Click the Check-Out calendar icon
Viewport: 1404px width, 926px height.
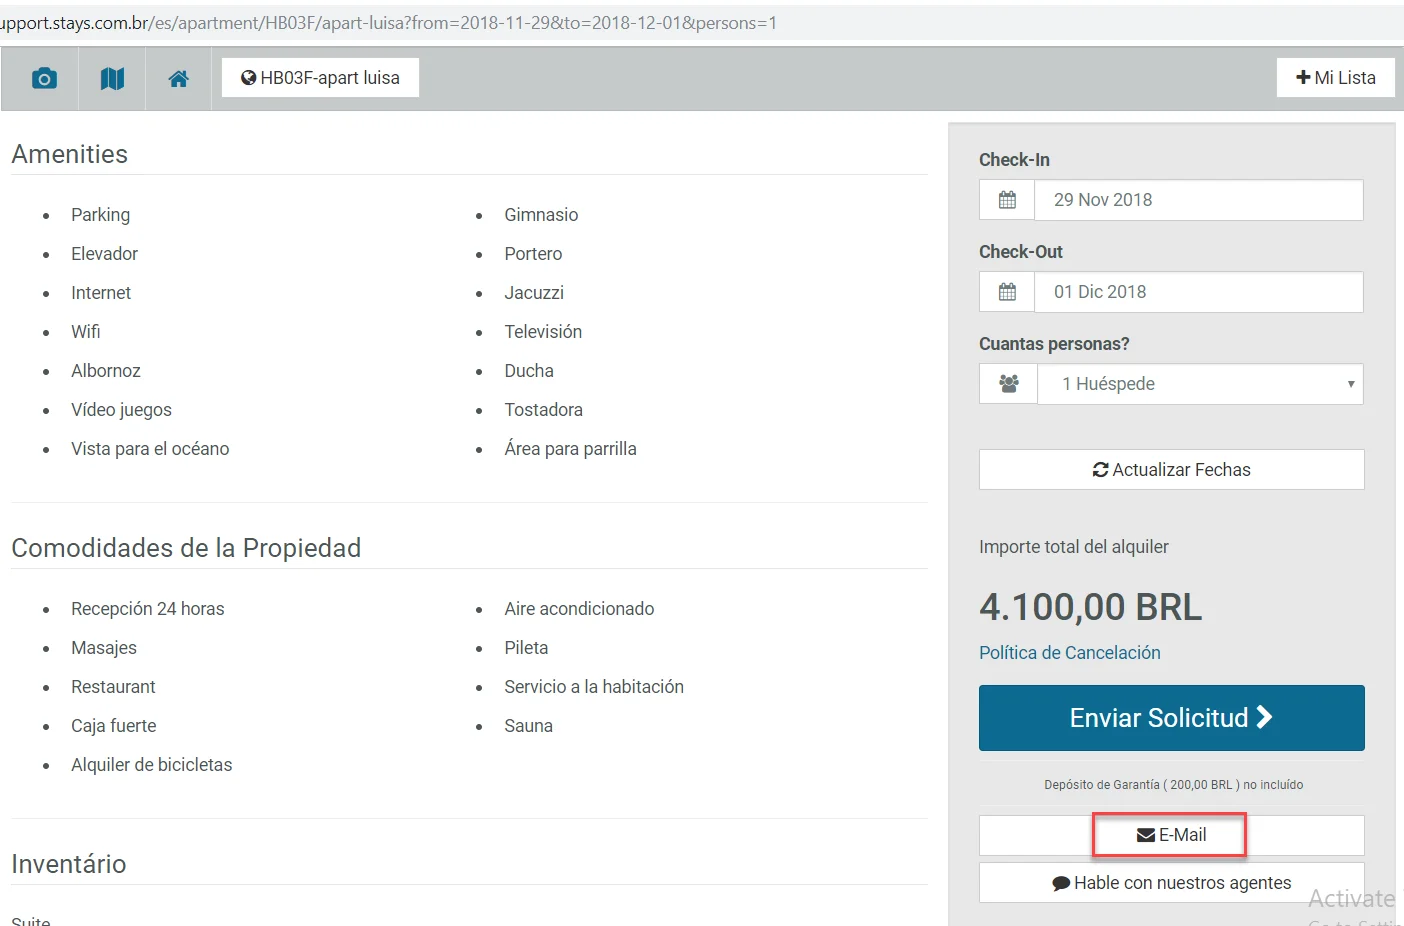(x=1007, y=292)
